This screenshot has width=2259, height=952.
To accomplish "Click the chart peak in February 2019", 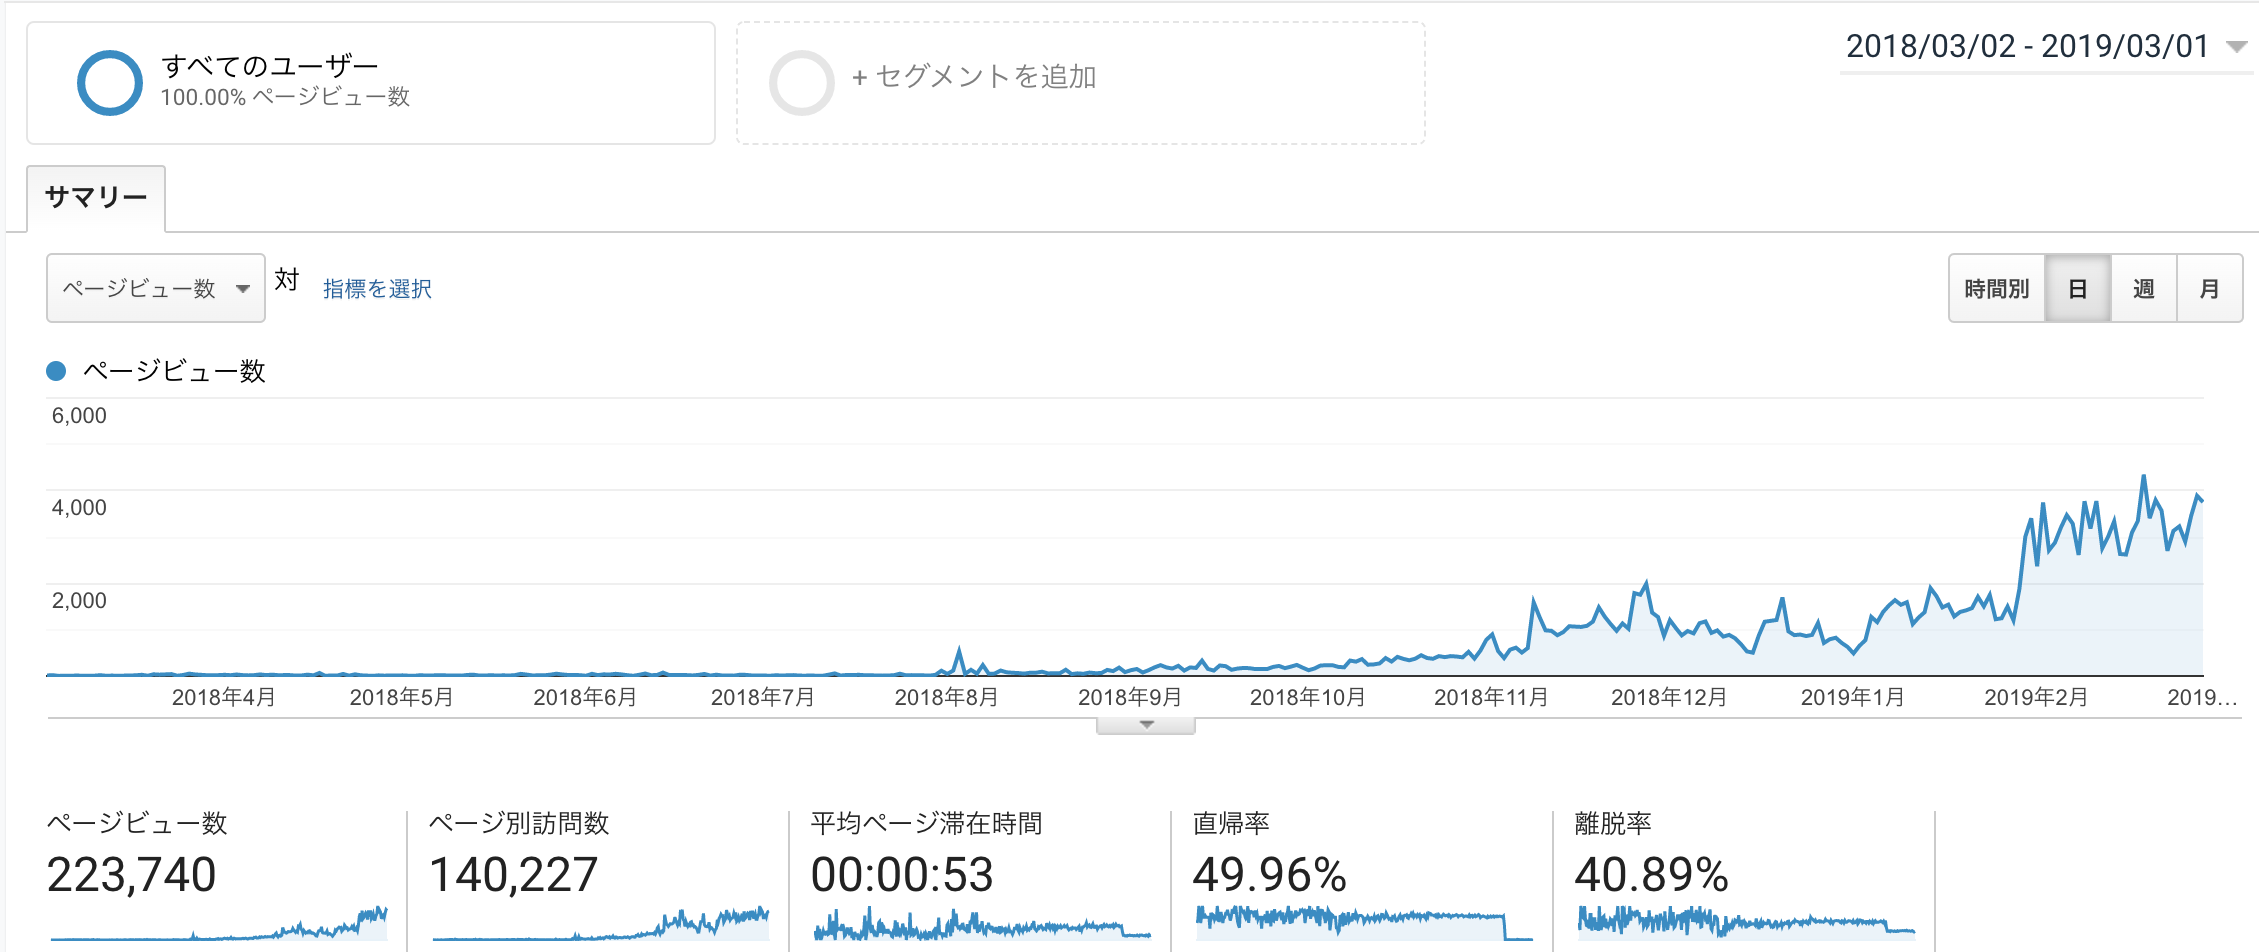I will 2143,477.
